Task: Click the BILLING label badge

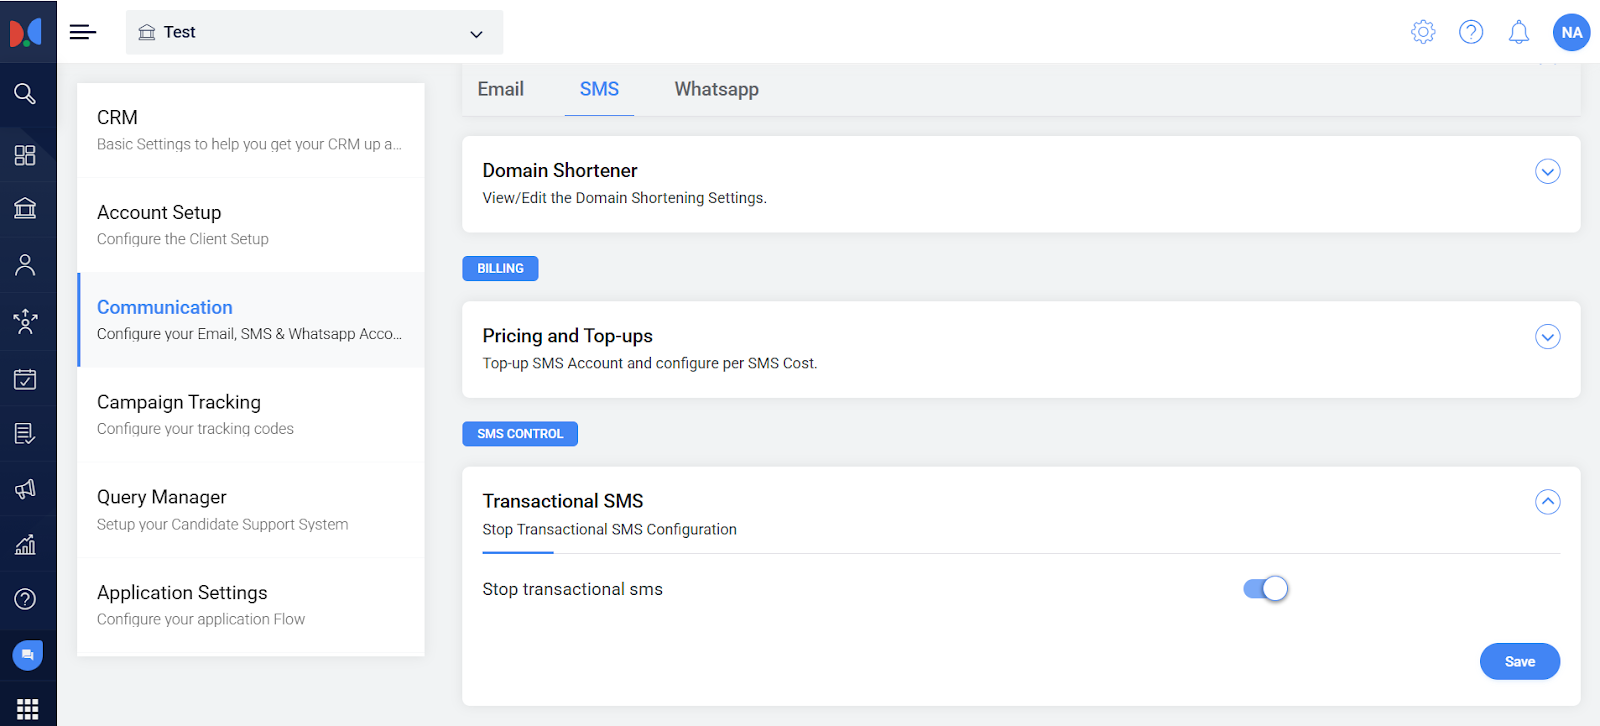Action: (500, 268)
